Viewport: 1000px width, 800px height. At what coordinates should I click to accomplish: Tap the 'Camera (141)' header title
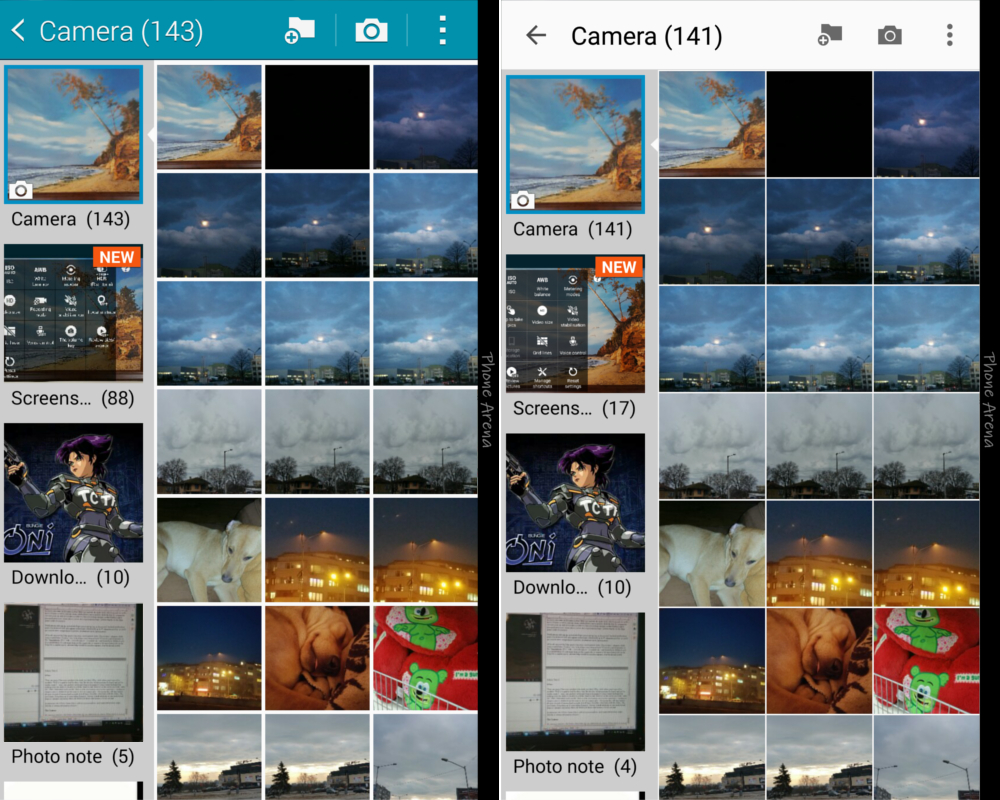pos(646,37)
